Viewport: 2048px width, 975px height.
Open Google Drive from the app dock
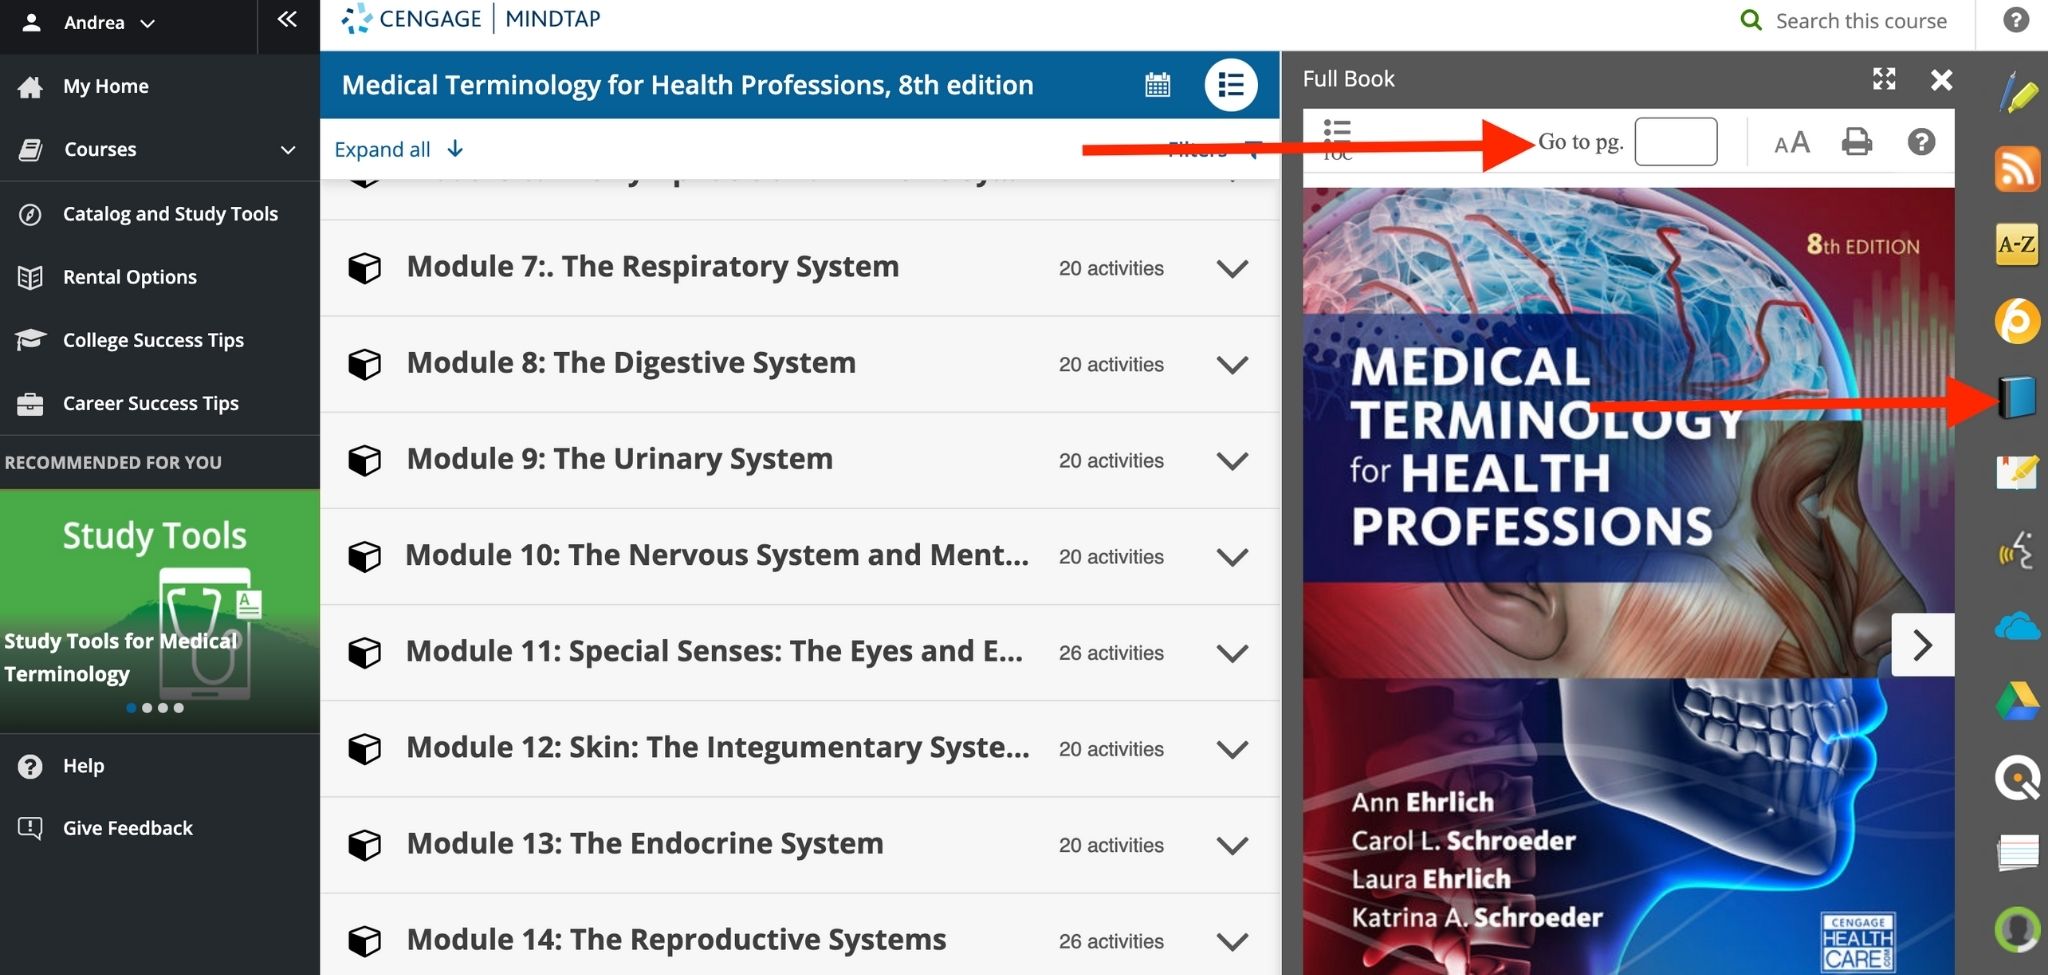click(2018, 700)
